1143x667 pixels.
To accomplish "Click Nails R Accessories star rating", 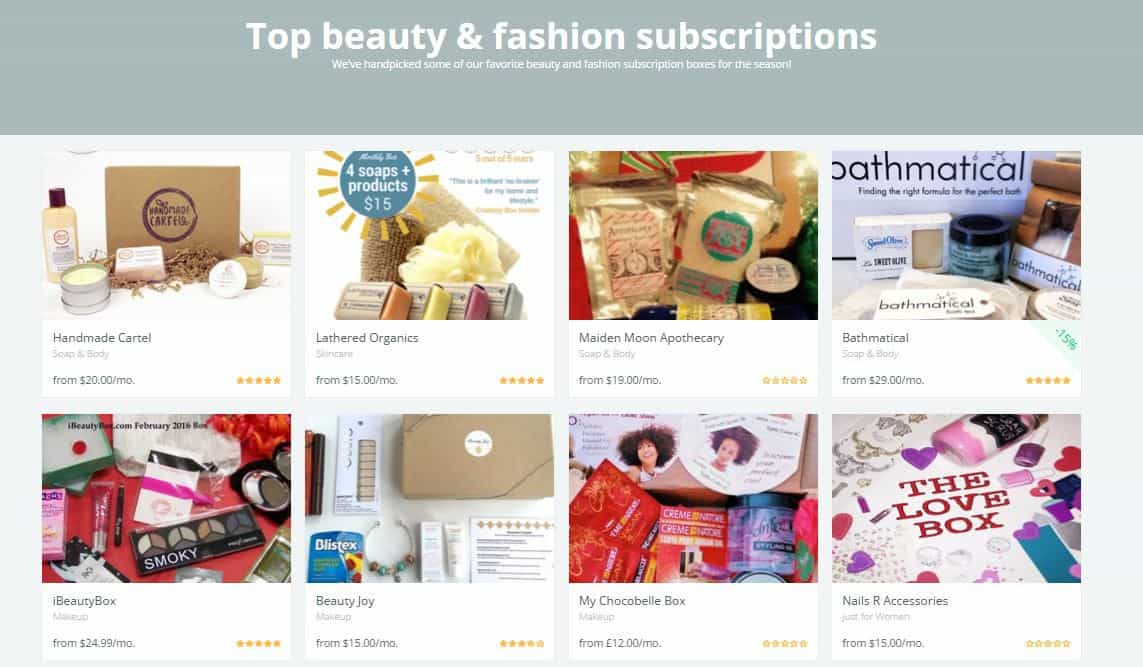I will (x=1048, y=644).
